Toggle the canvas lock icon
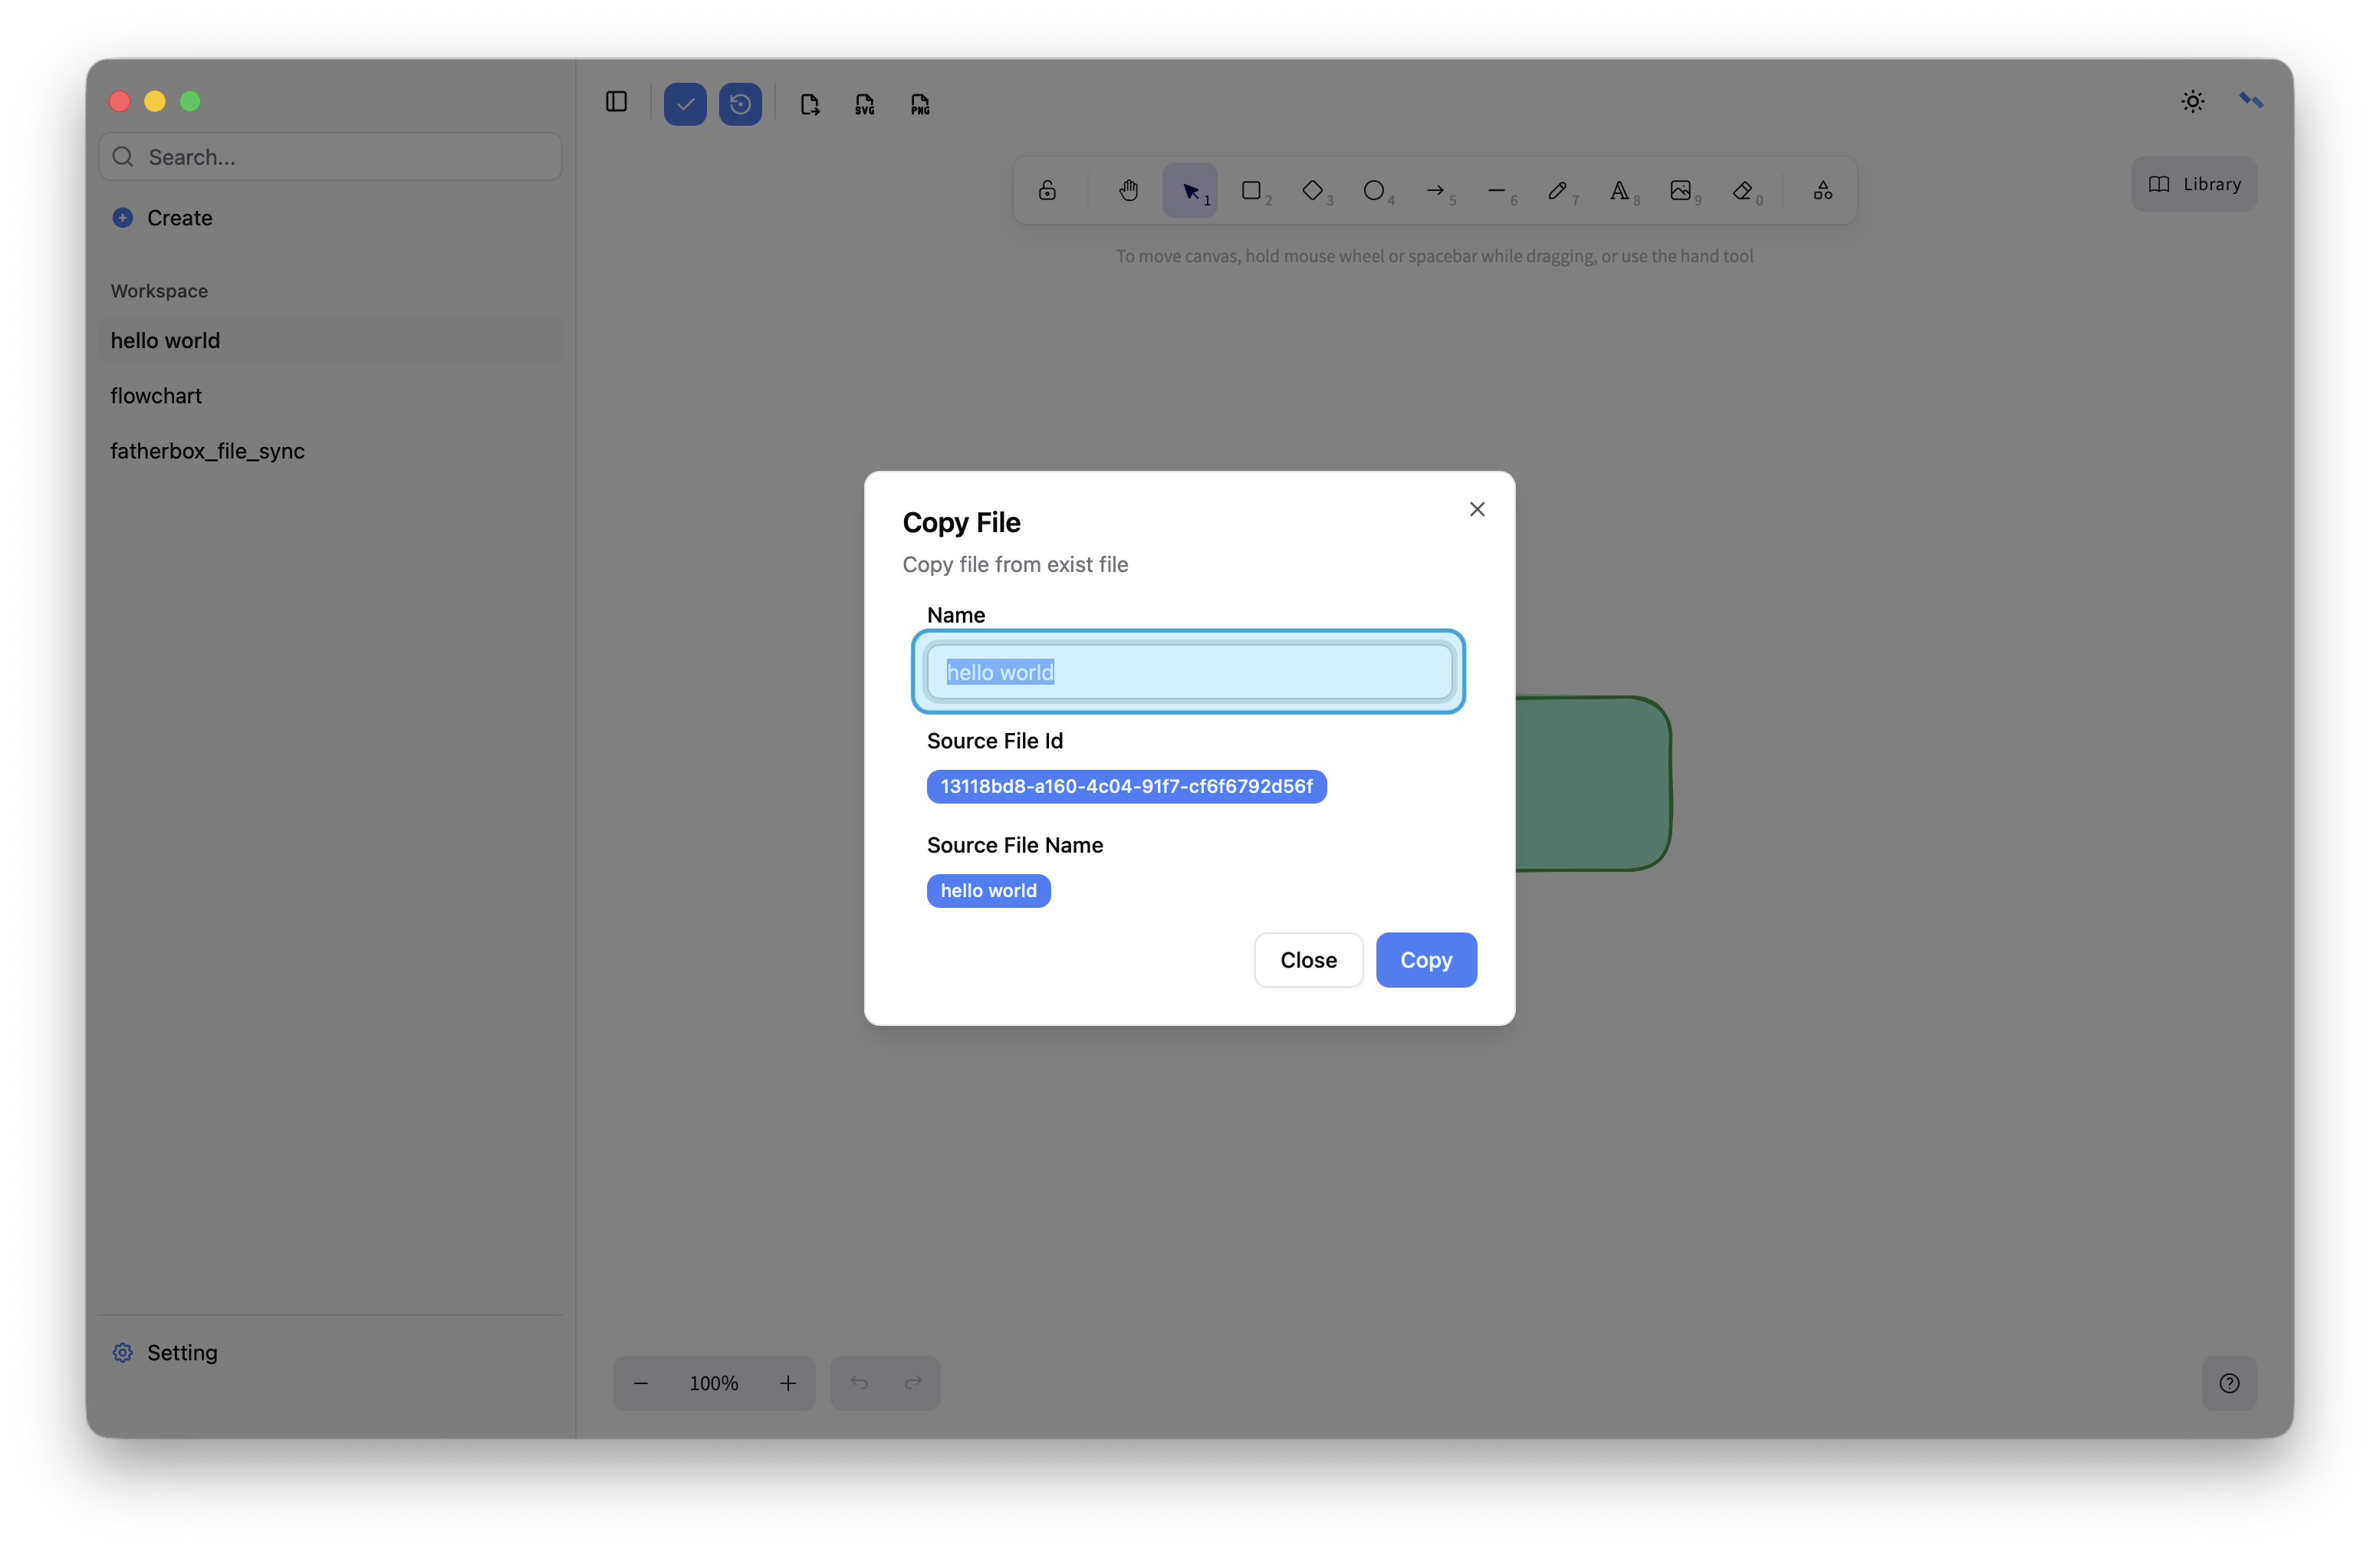 [x=1047, y=190]
